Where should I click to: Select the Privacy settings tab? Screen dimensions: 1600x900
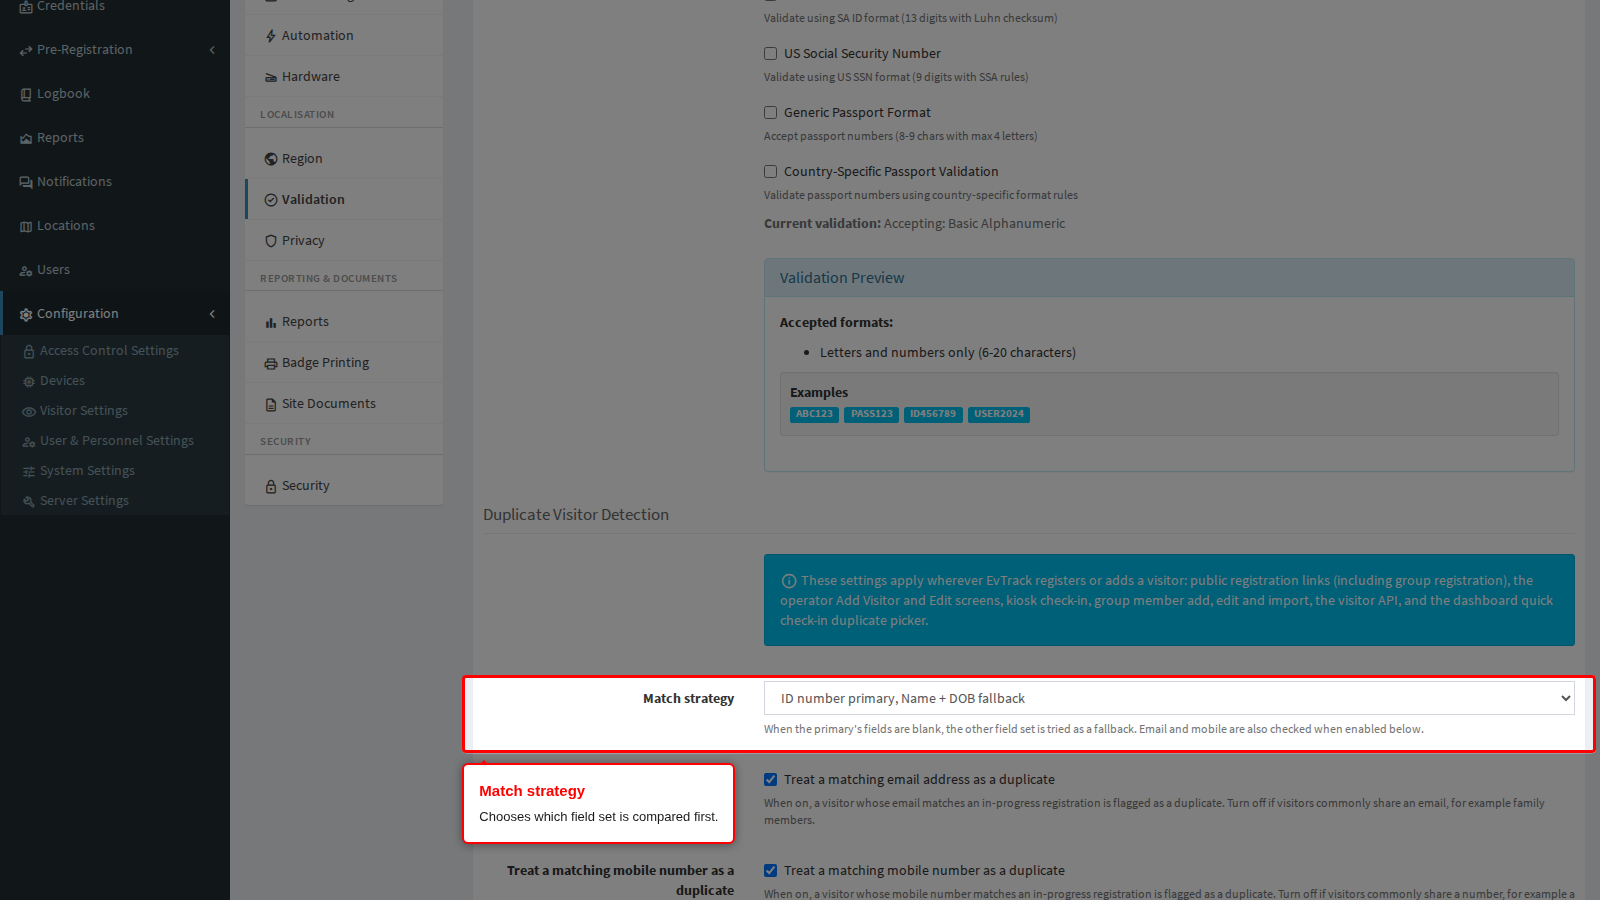(x=344, y=241)
